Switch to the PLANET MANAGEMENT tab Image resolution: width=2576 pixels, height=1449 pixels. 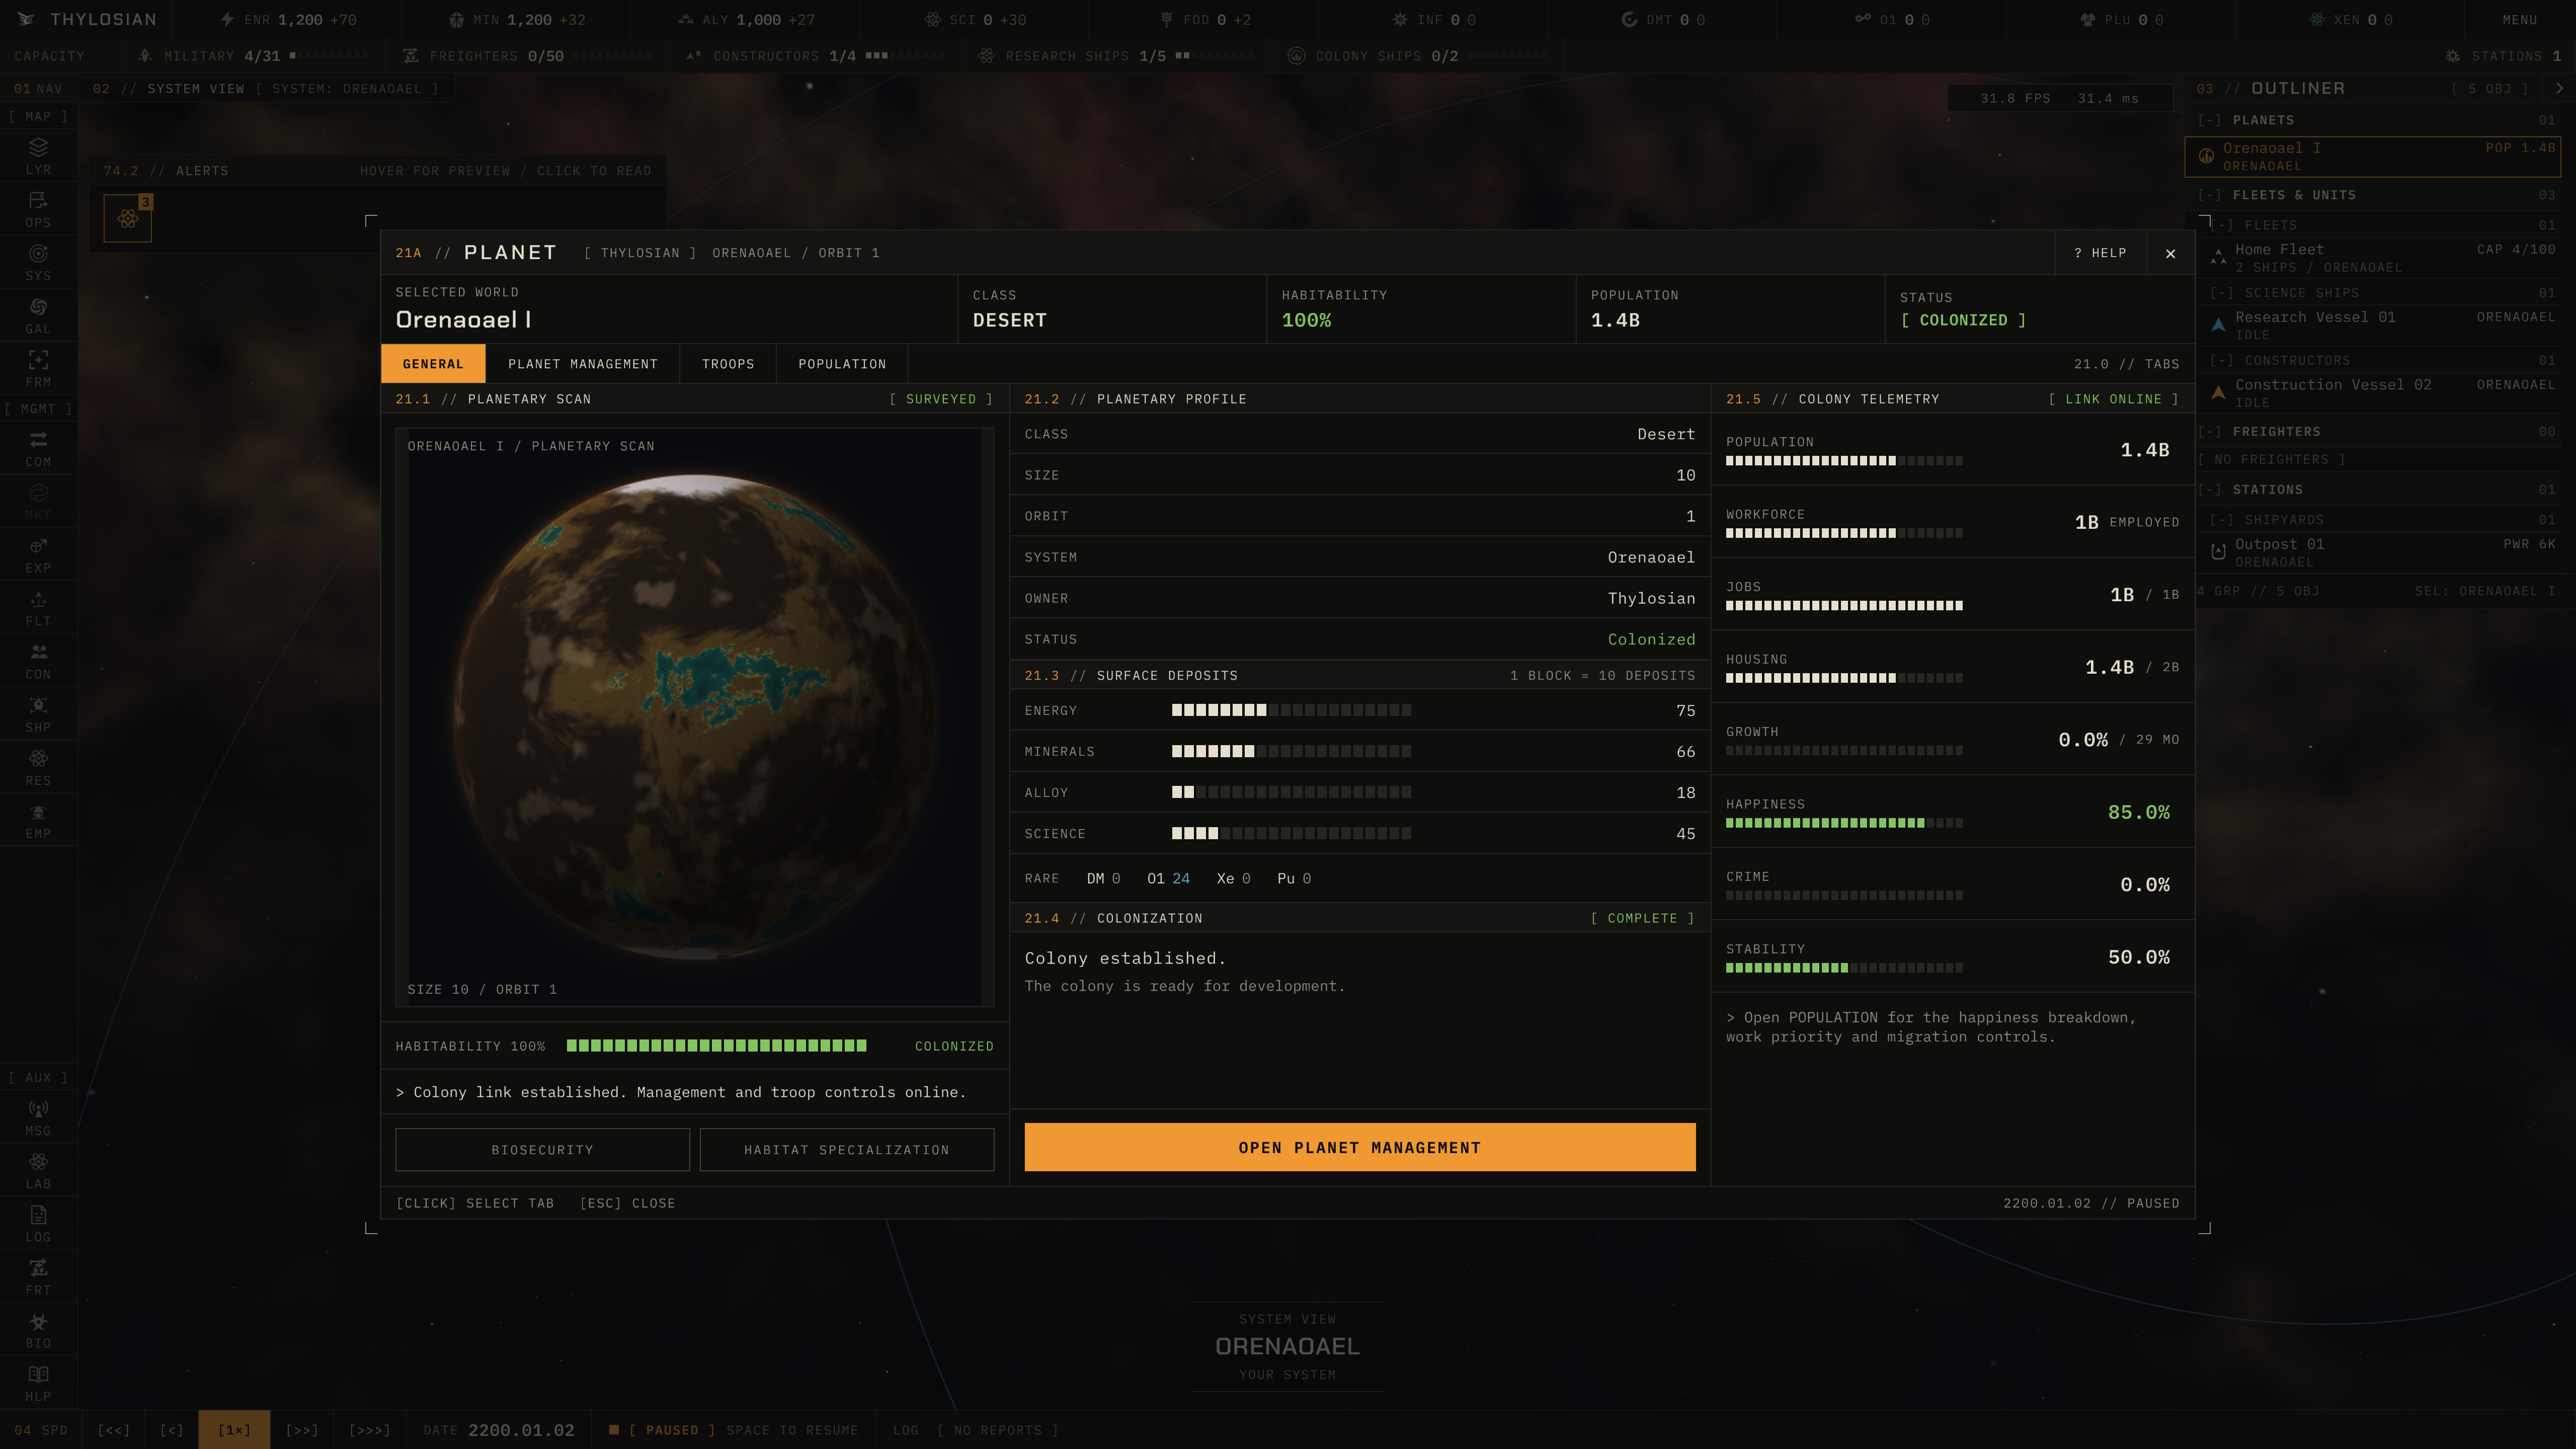582,364
